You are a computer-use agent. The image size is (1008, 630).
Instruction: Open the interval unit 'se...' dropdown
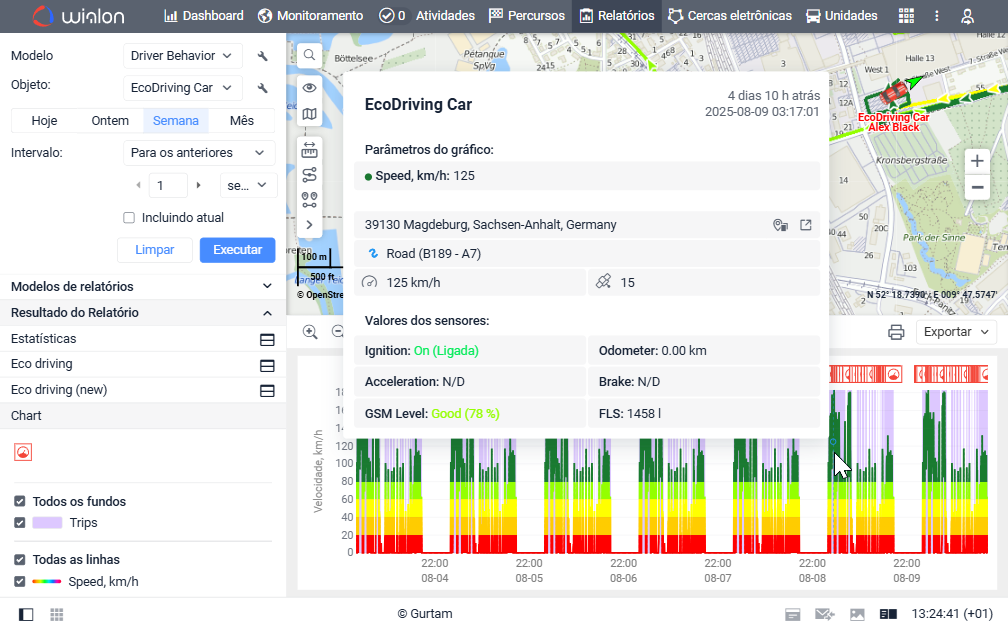pyautogui.click(x=248, y=186)
